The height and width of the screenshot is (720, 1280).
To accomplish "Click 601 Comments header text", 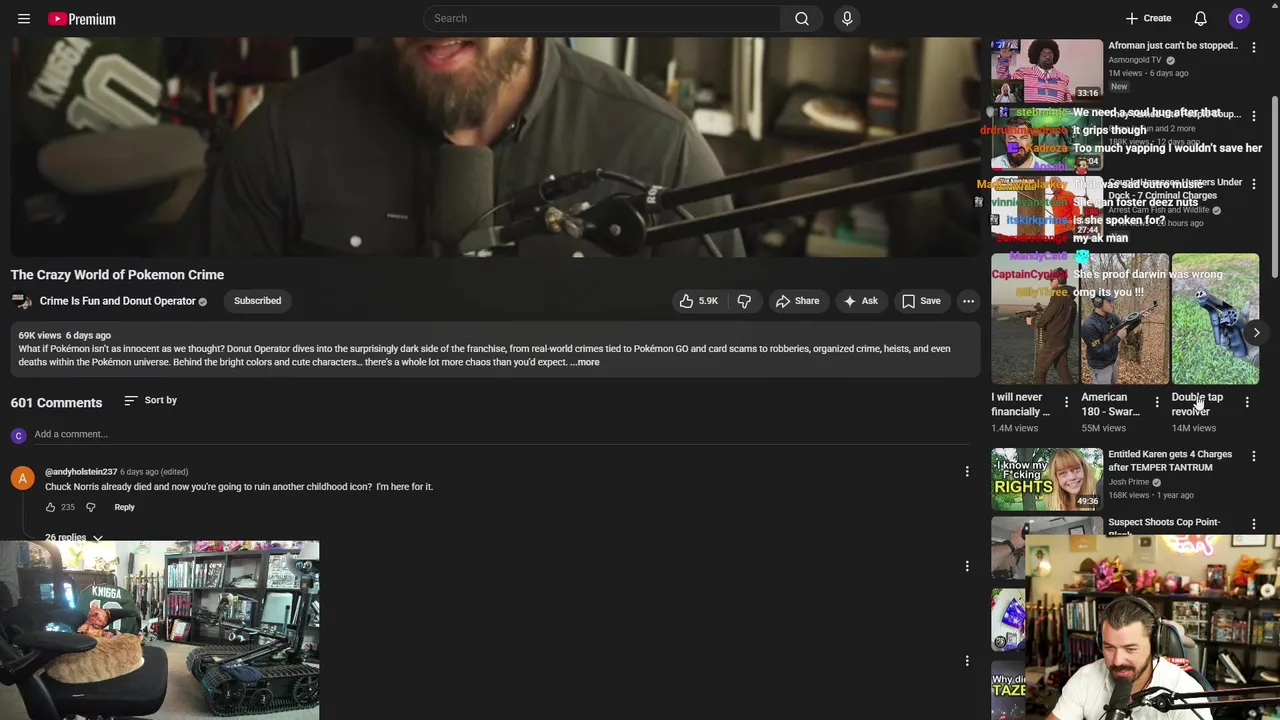I will click(56, 402).
